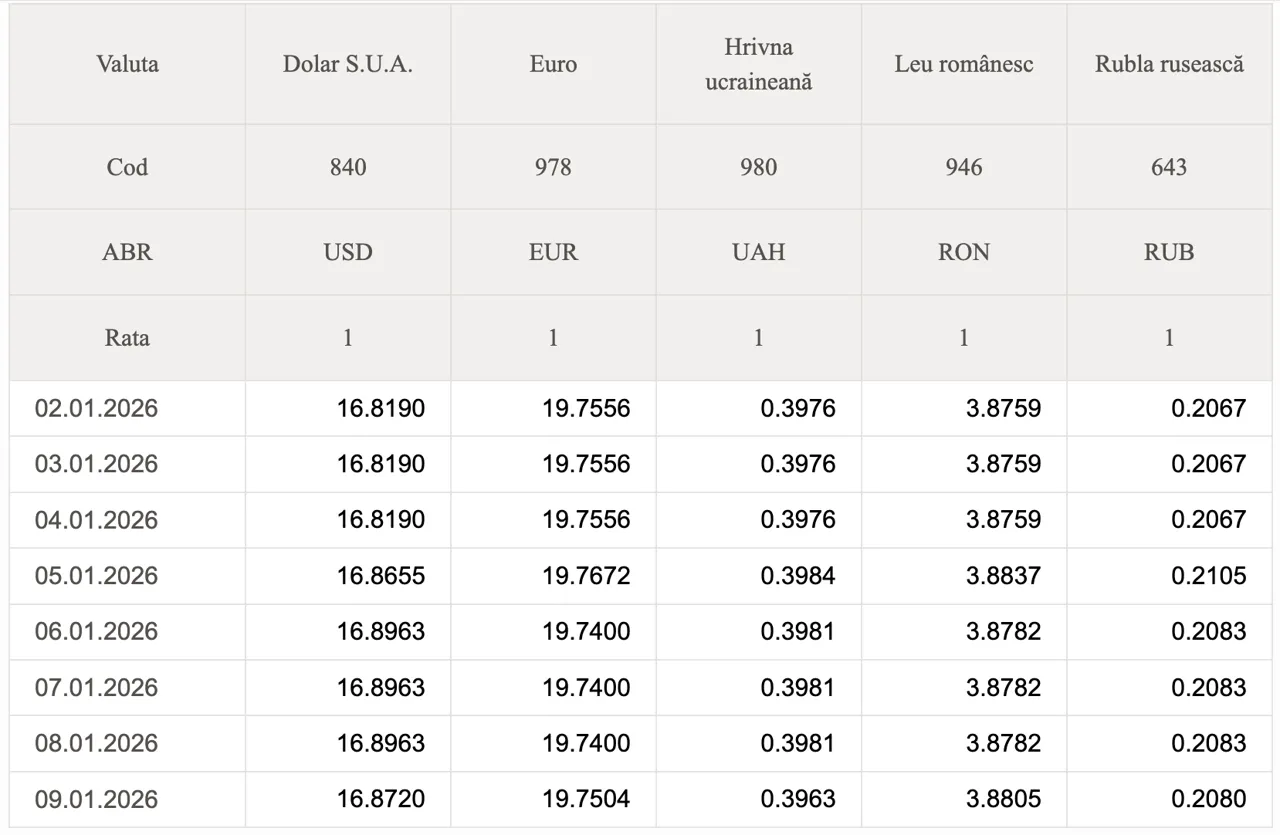Viewport: 1280px width, 835px height.
Task: Select the USD rate 16.8720
Action: click(x=381, y=799)
